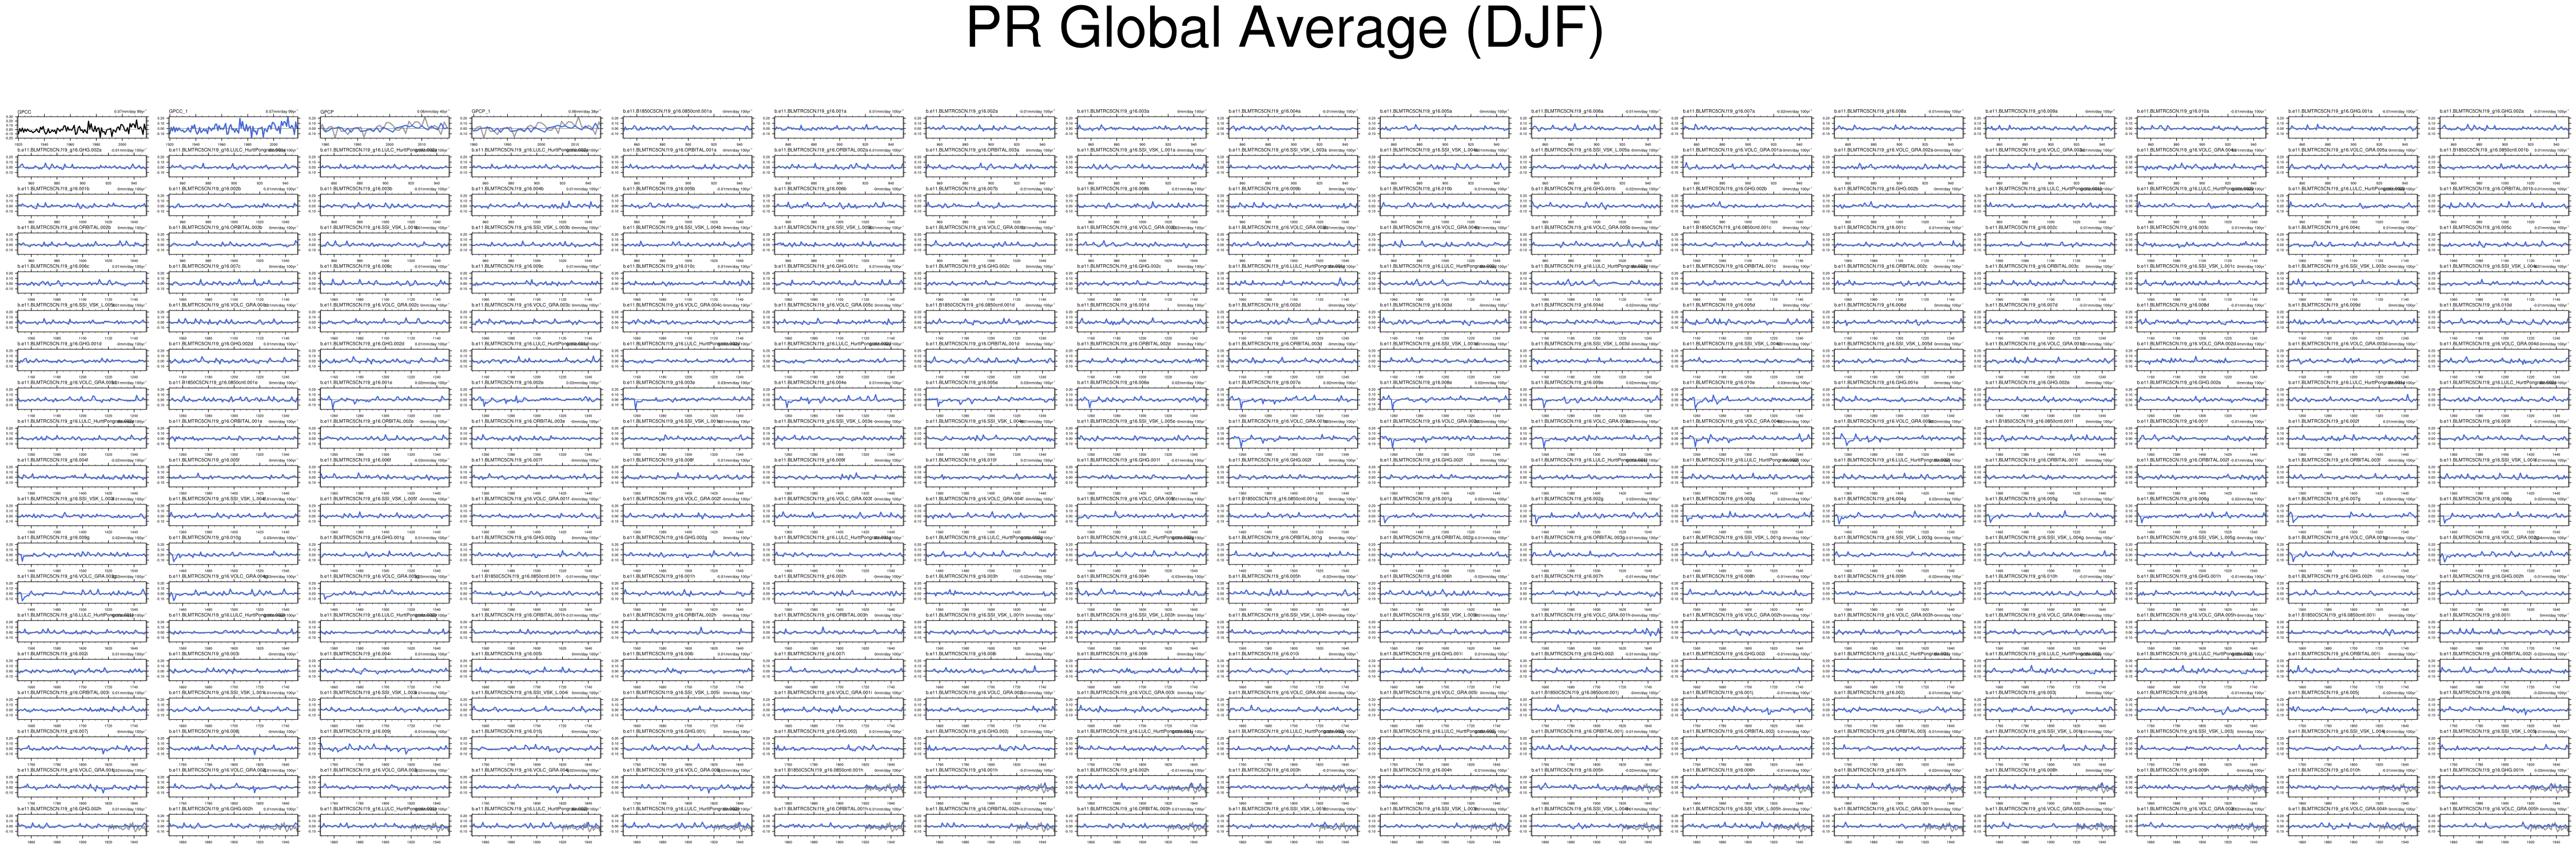Click the BLMTRC5CN f19_g16.001a plot
This screenshot has width=2576, height=848.
(839, 127)
